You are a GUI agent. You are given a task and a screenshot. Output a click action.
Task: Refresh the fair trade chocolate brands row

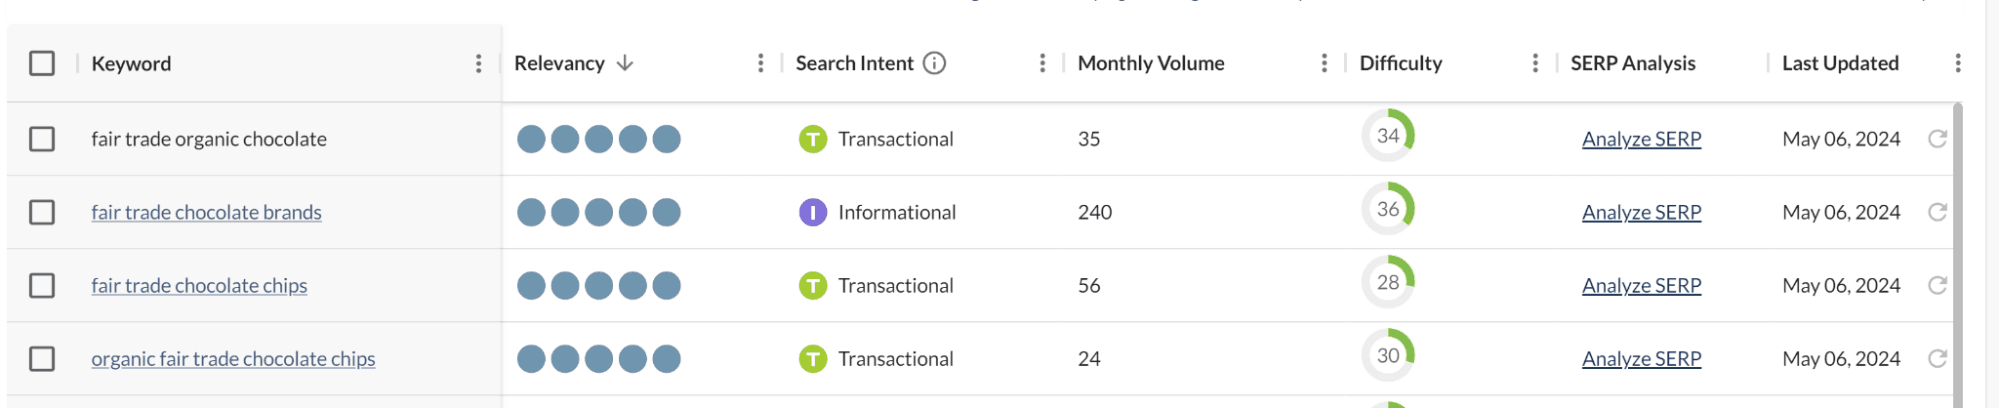pyautogui.click(x=1937, y=212)
